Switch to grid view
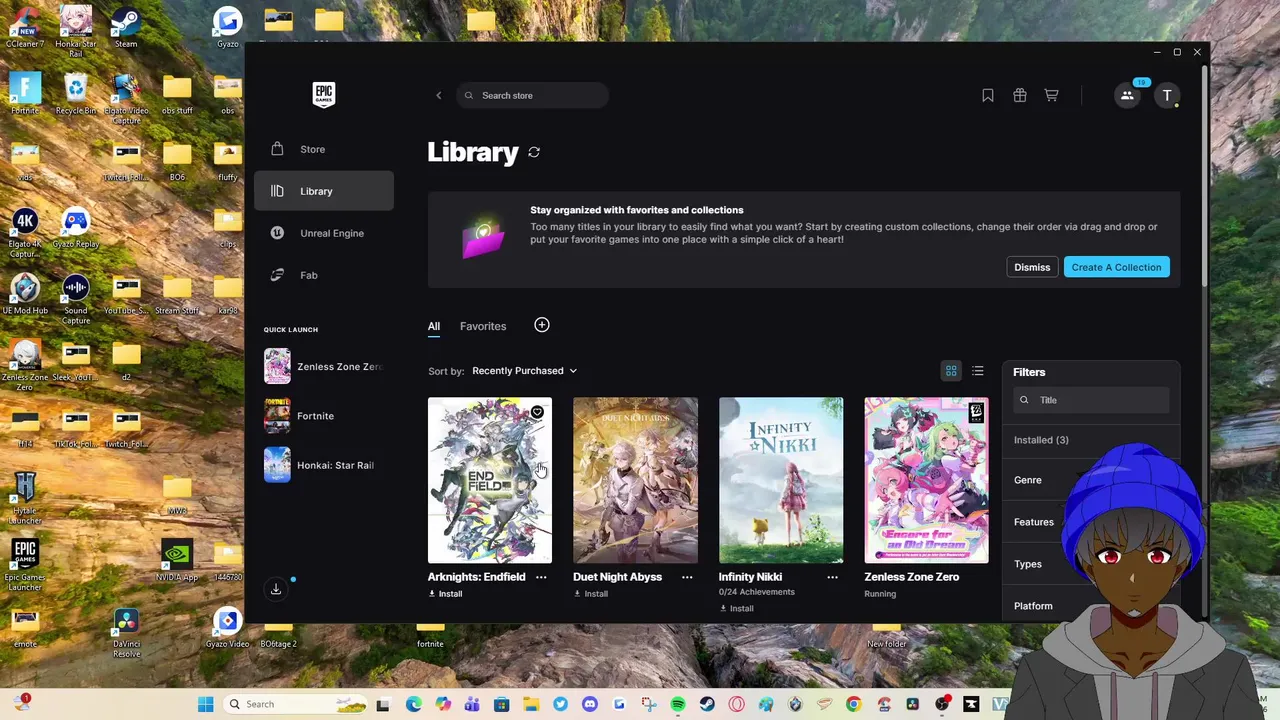 click(951, 371)
